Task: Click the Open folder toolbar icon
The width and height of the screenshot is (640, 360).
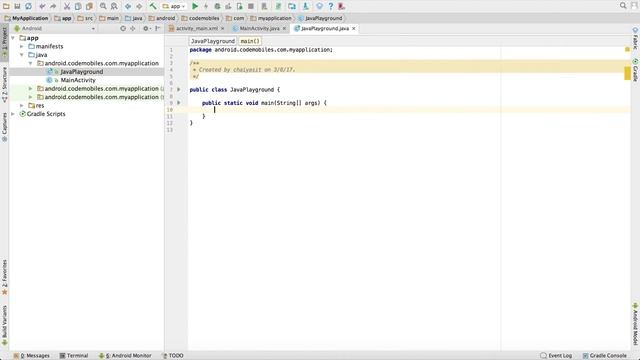Action: click(x=6, y=6)
